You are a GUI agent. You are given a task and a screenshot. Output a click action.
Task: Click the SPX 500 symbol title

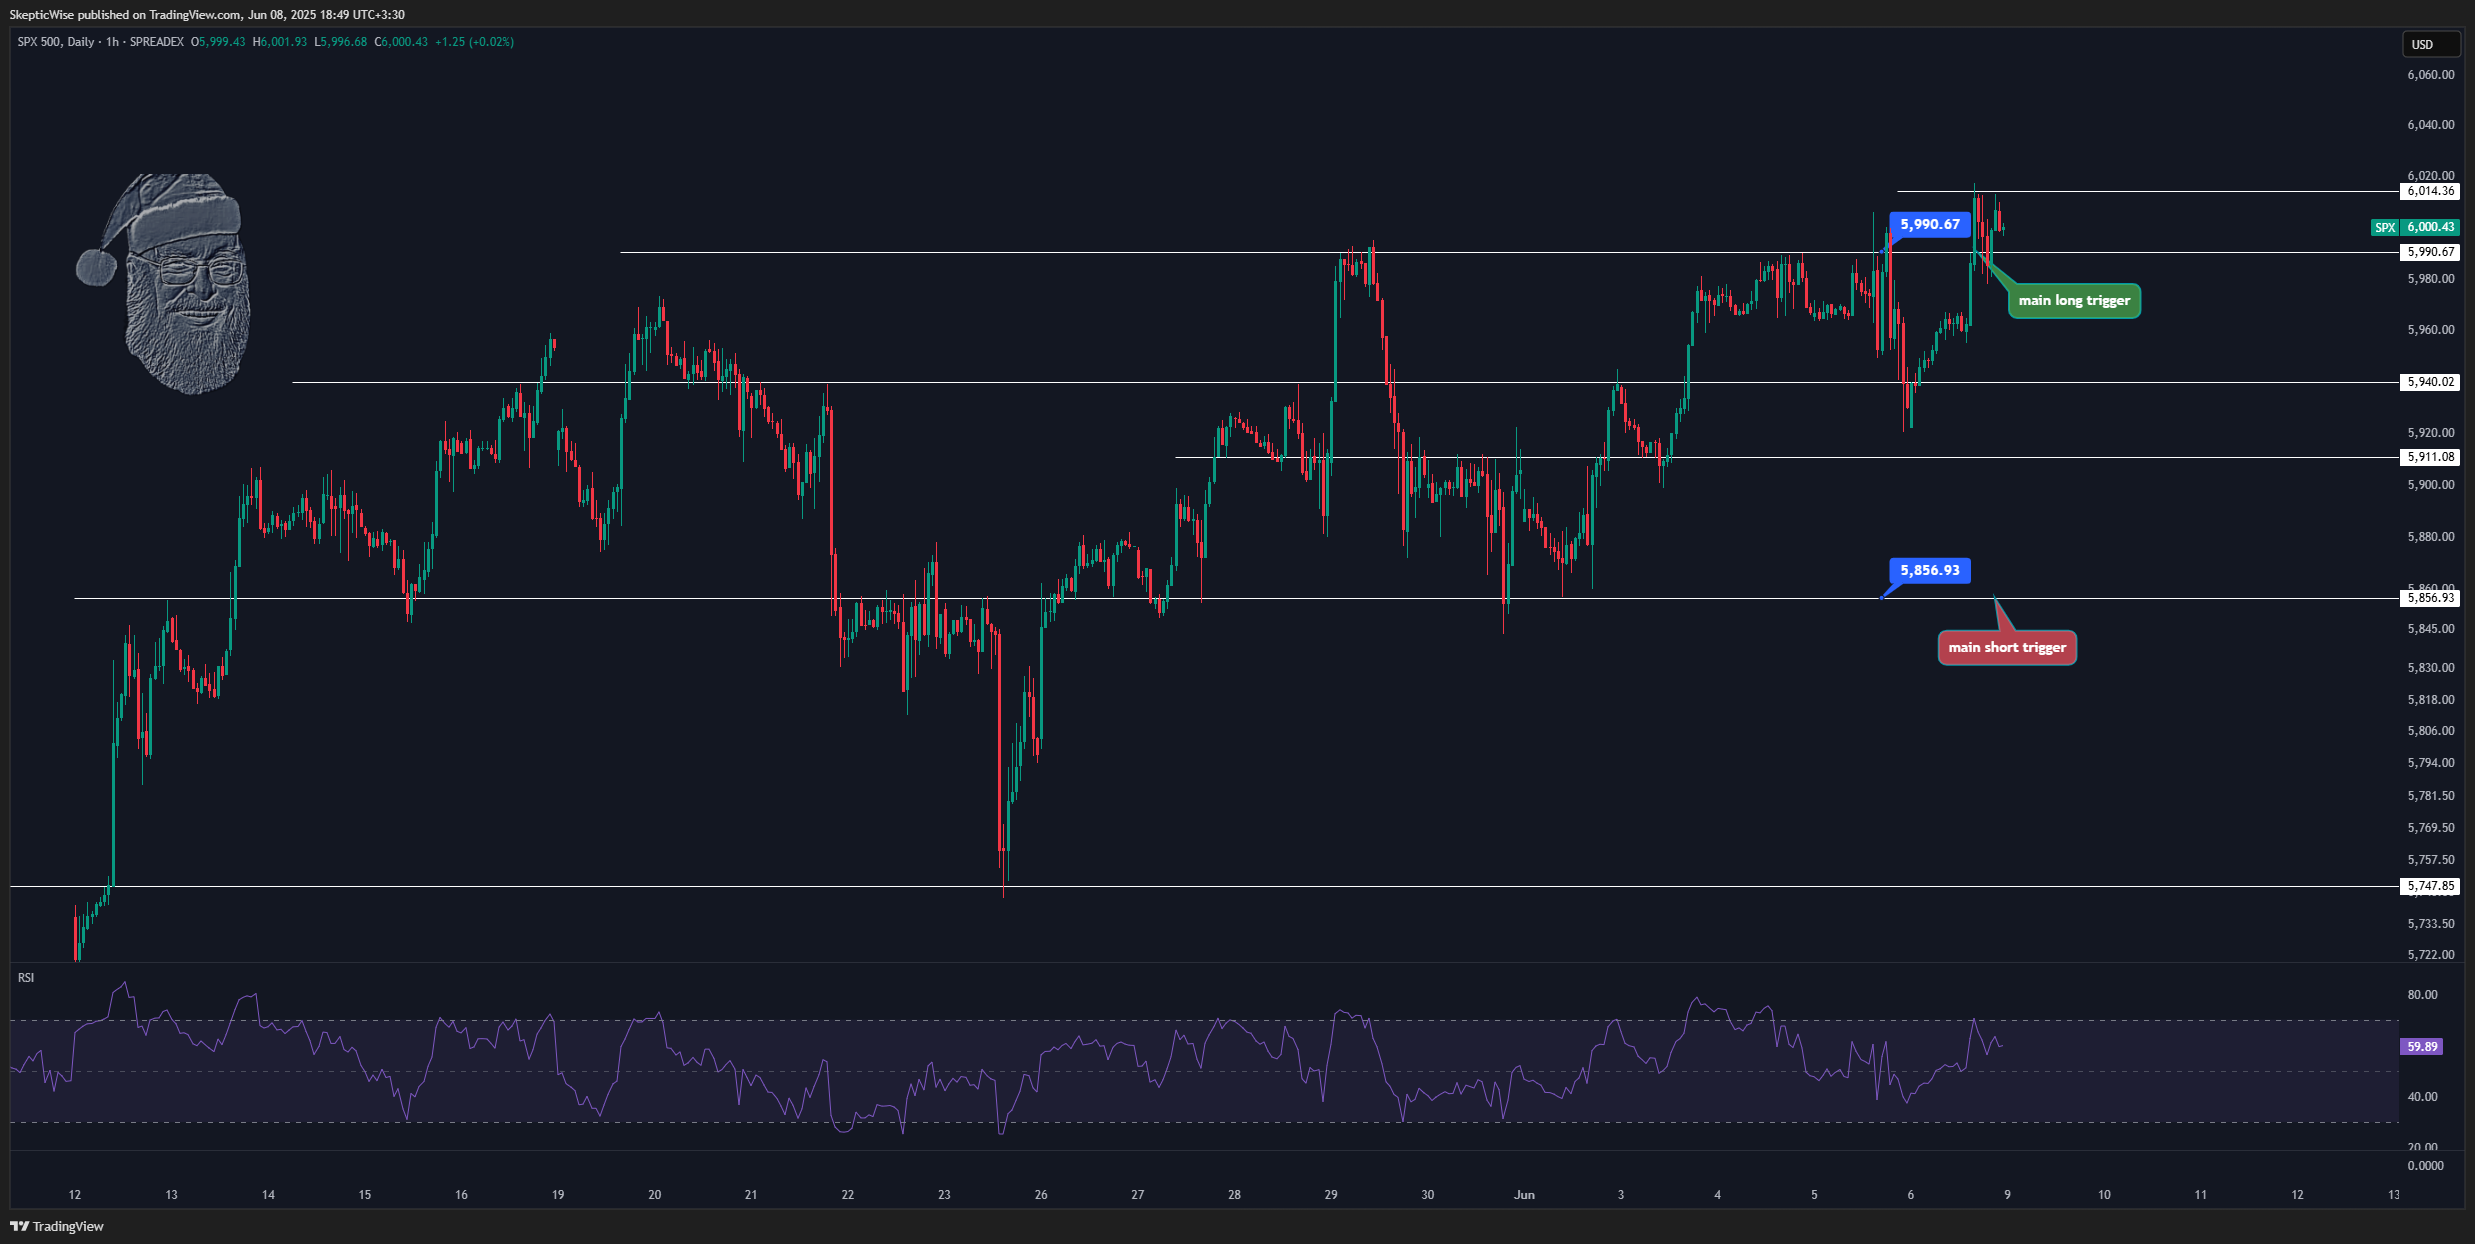(x=39, y=42)
